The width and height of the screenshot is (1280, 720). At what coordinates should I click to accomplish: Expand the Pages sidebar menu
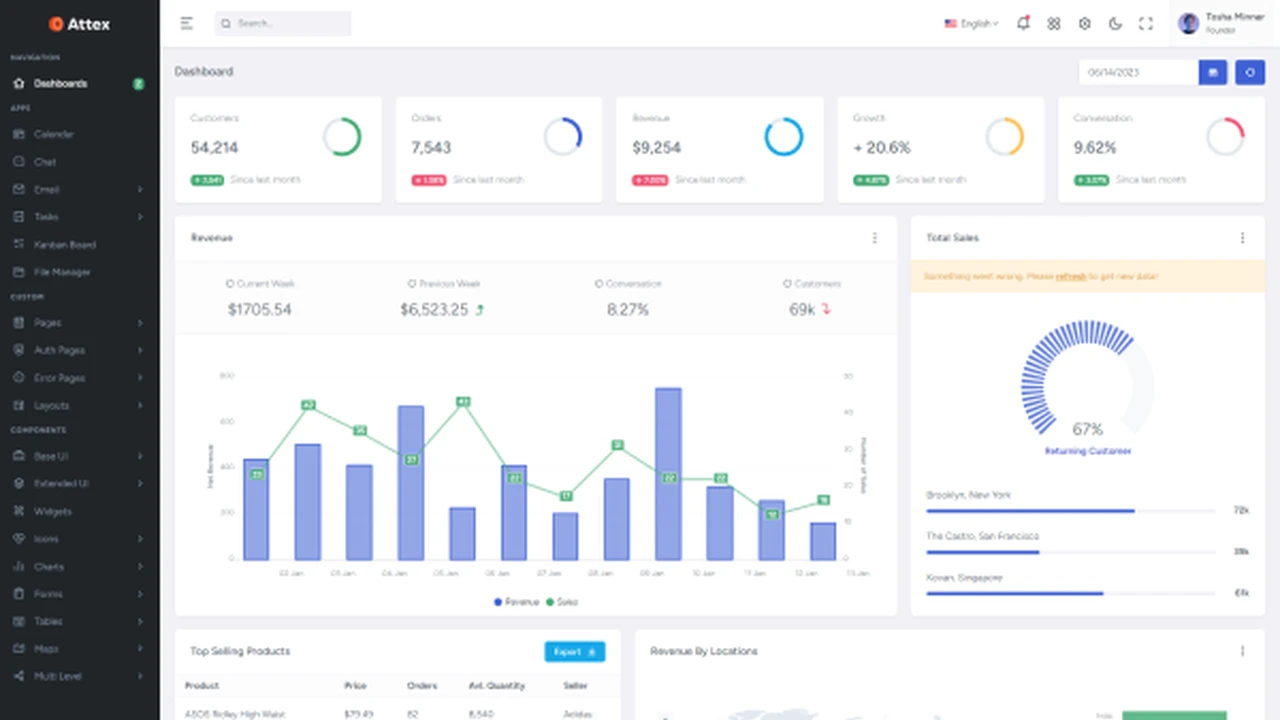point(79,323)
